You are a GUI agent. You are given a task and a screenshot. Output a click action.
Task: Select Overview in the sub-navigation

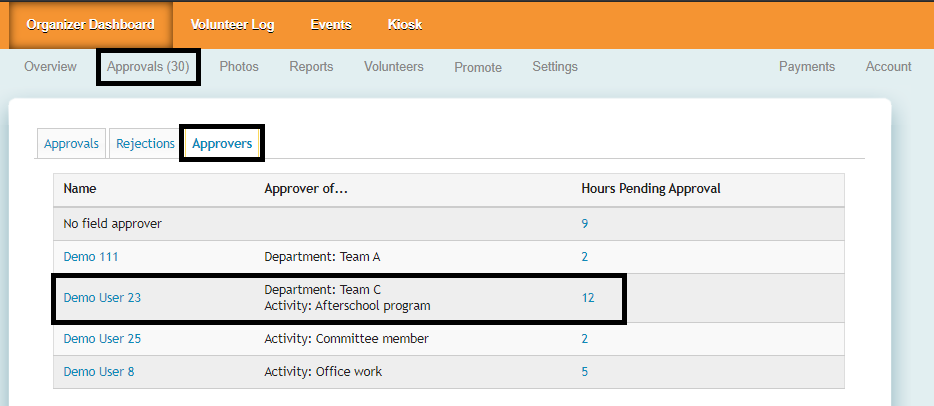[x=50, y=67]
